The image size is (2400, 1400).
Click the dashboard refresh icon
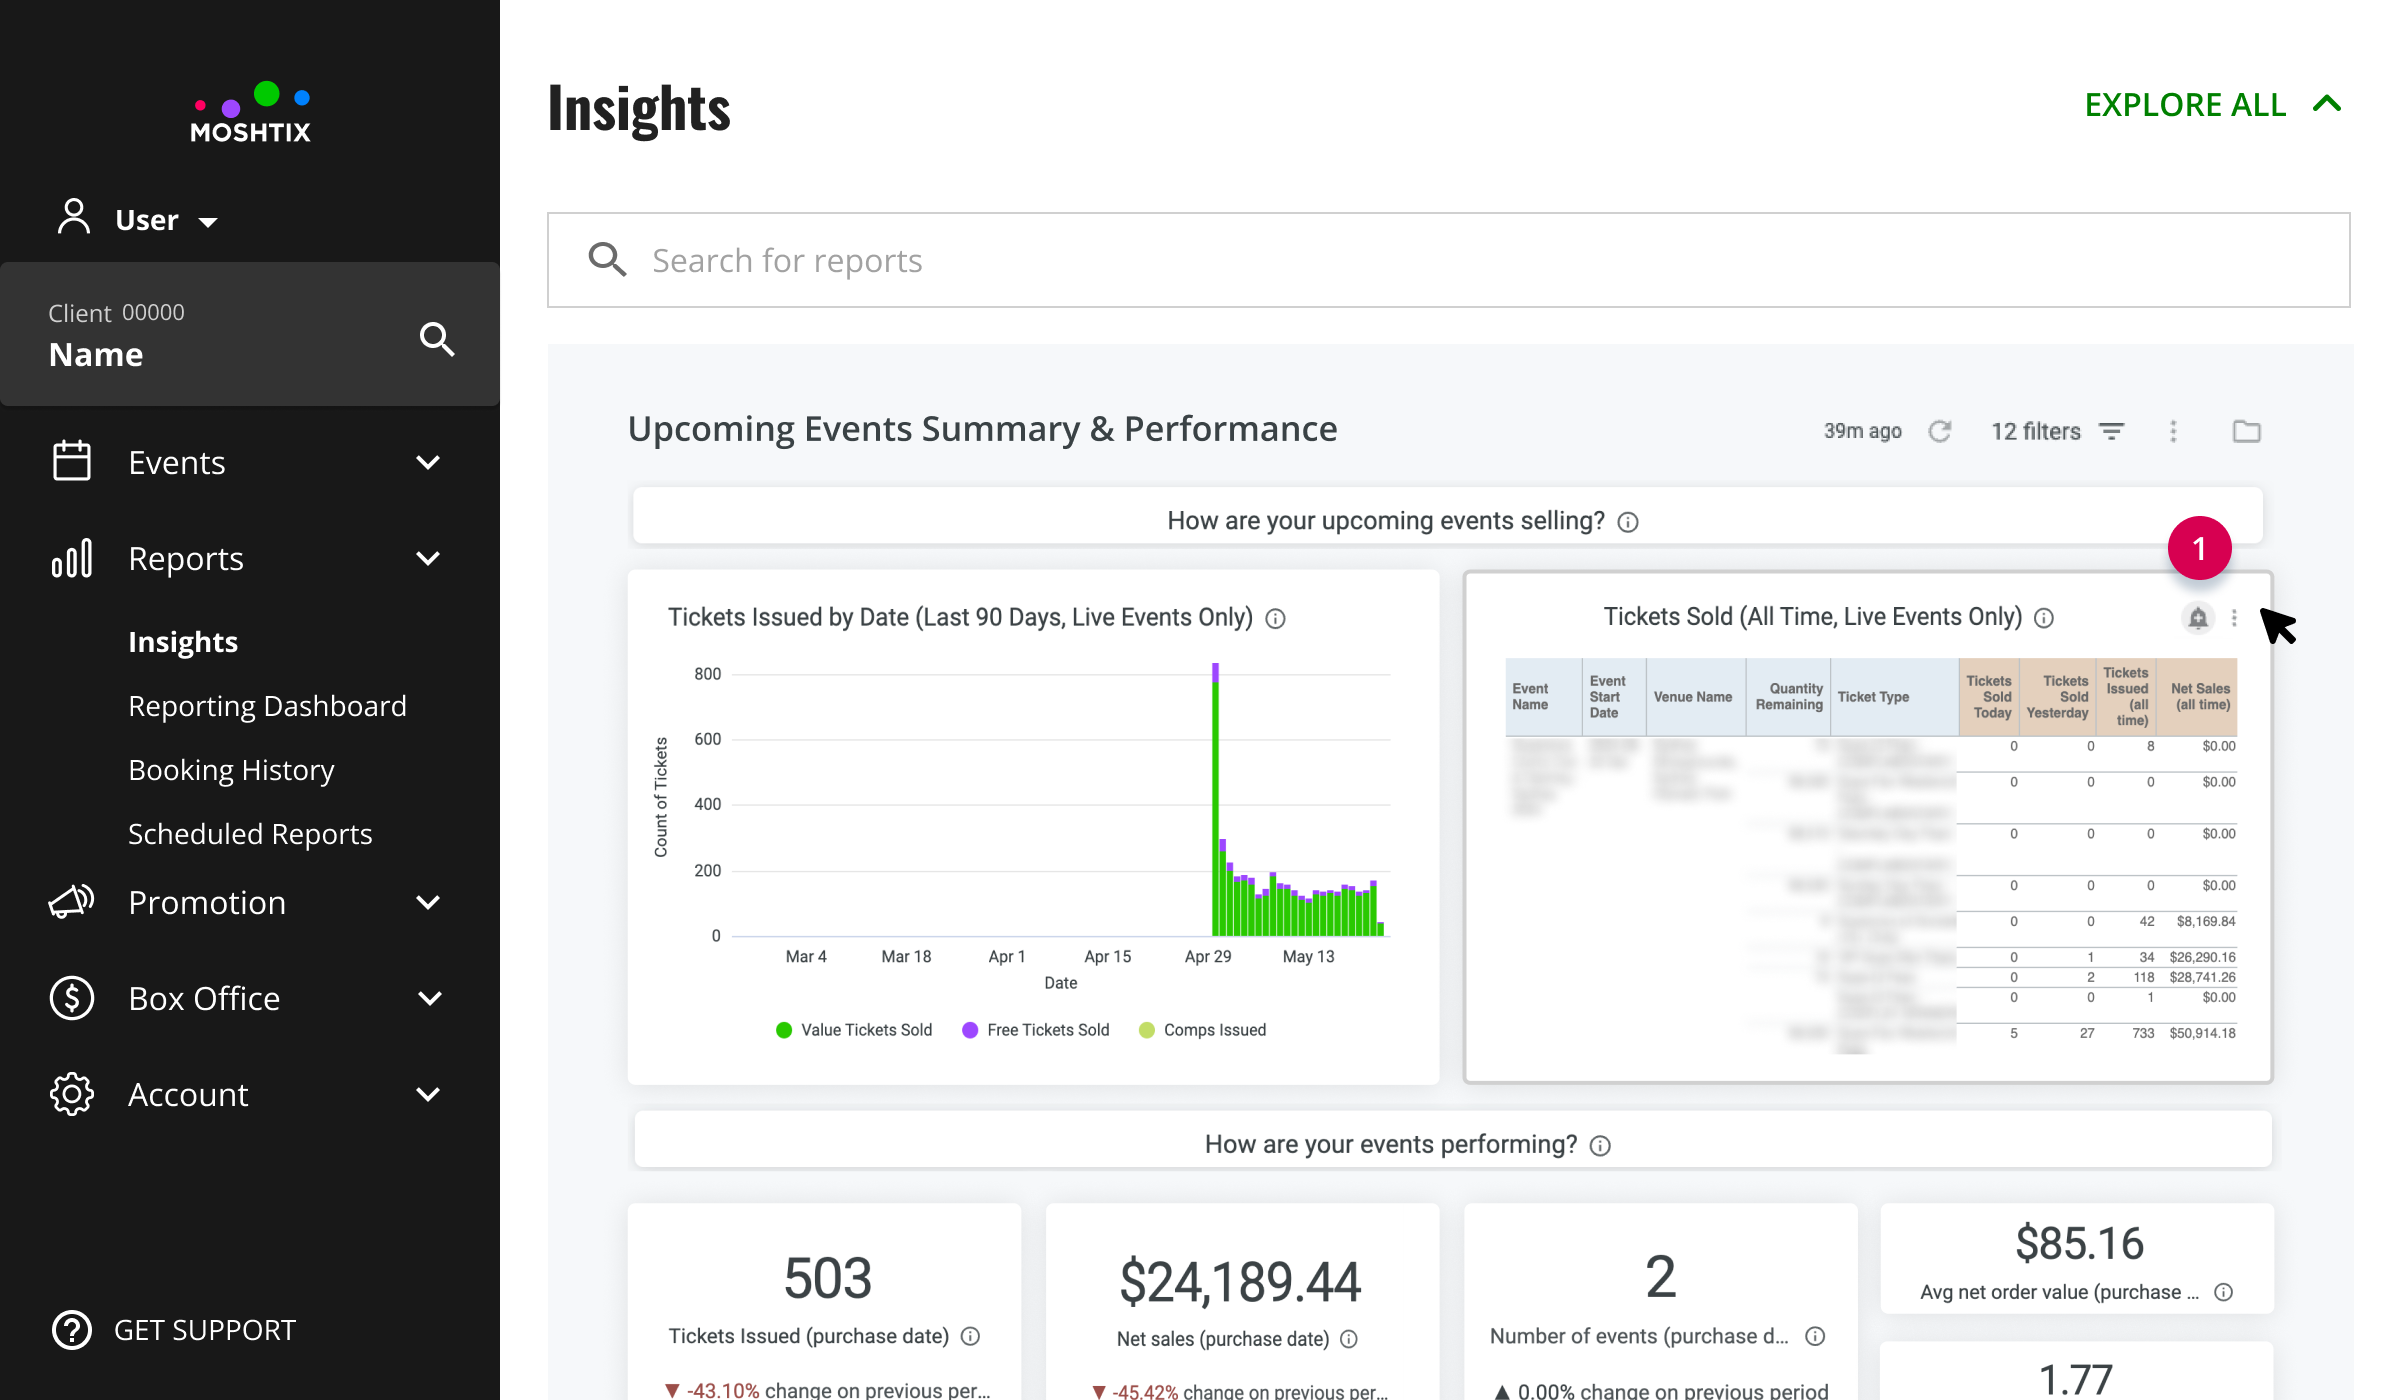pyautogui.click(x=1940, y=431)
